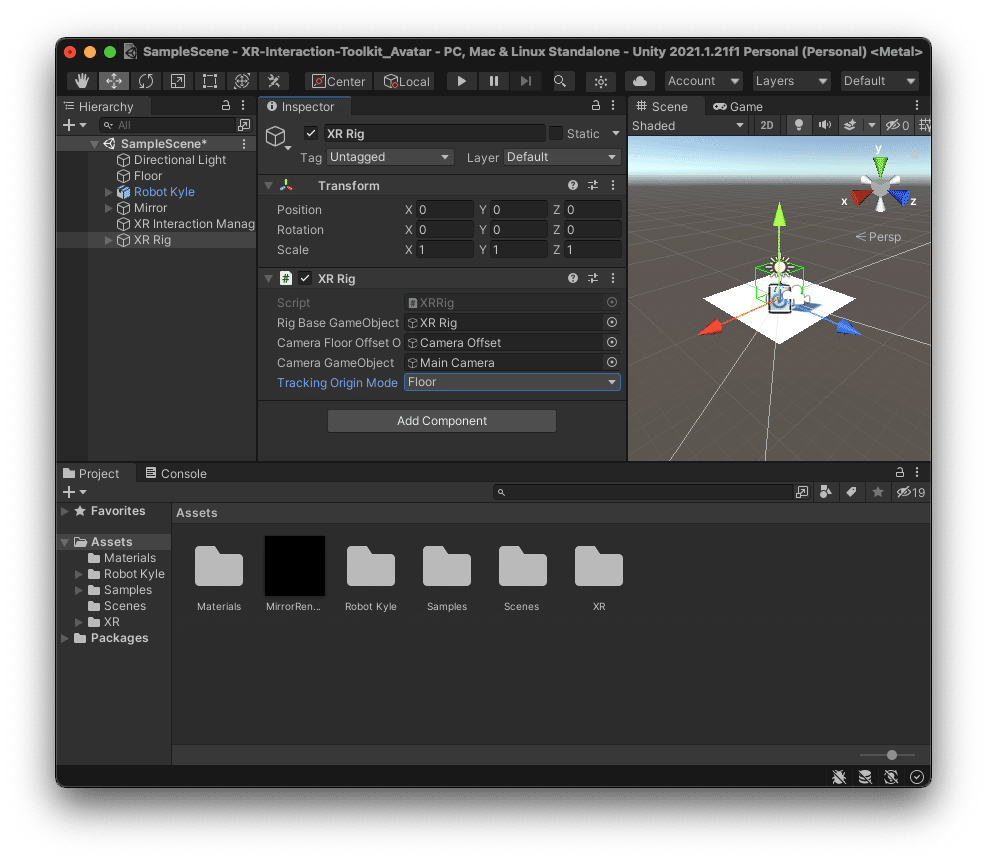Switch to the Game tab

(738, 106)
